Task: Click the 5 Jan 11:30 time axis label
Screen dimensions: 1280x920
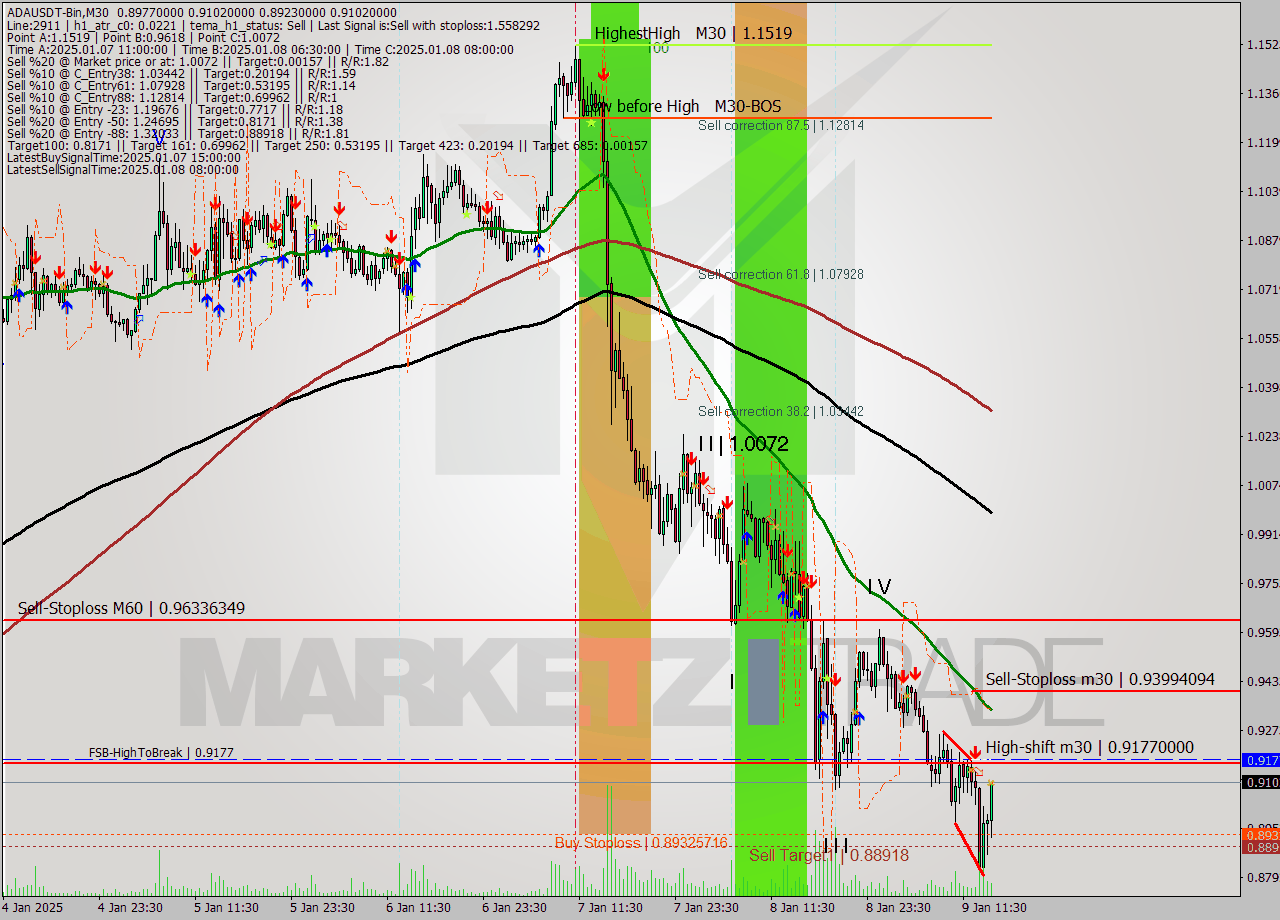Action: tap(226, 908)
